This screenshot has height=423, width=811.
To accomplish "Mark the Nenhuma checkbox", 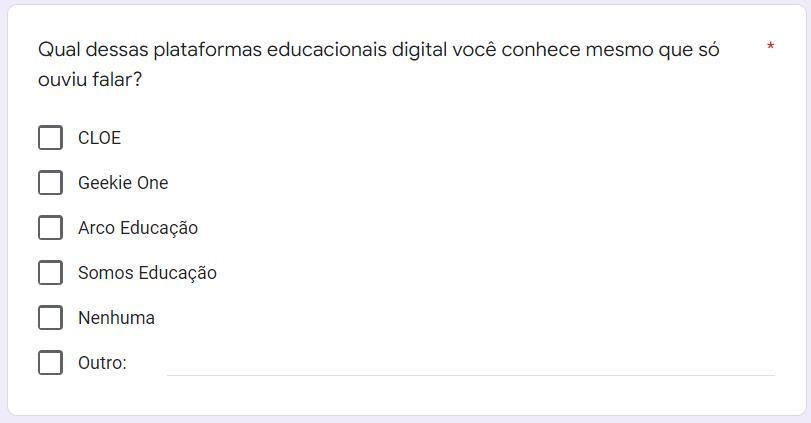I will [50, 318].
